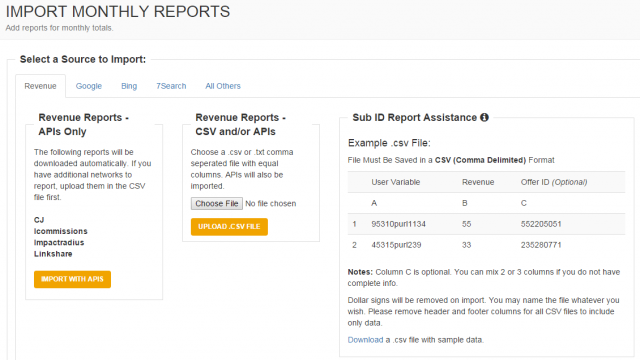Click revenue value 55

tap(467, 224)
